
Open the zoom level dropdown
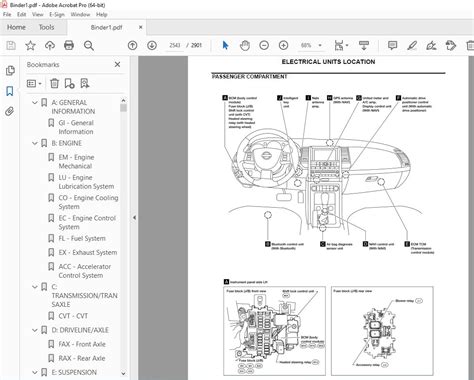320,45
